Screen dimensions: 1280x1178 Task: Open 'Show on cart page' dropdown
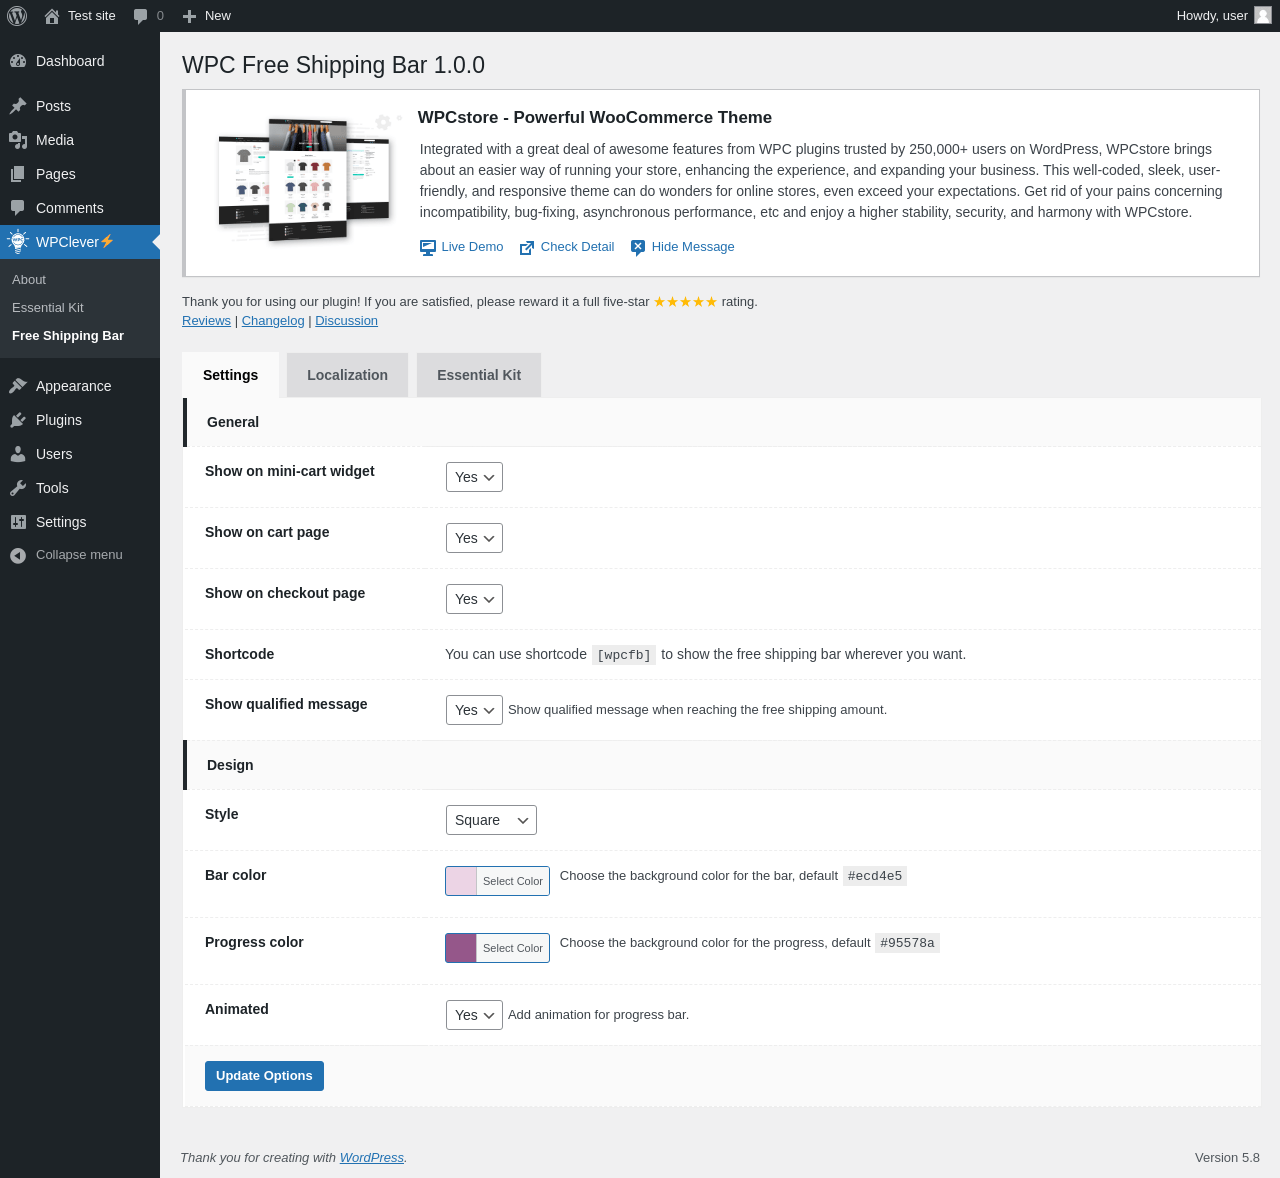click(x=474, y=538)
